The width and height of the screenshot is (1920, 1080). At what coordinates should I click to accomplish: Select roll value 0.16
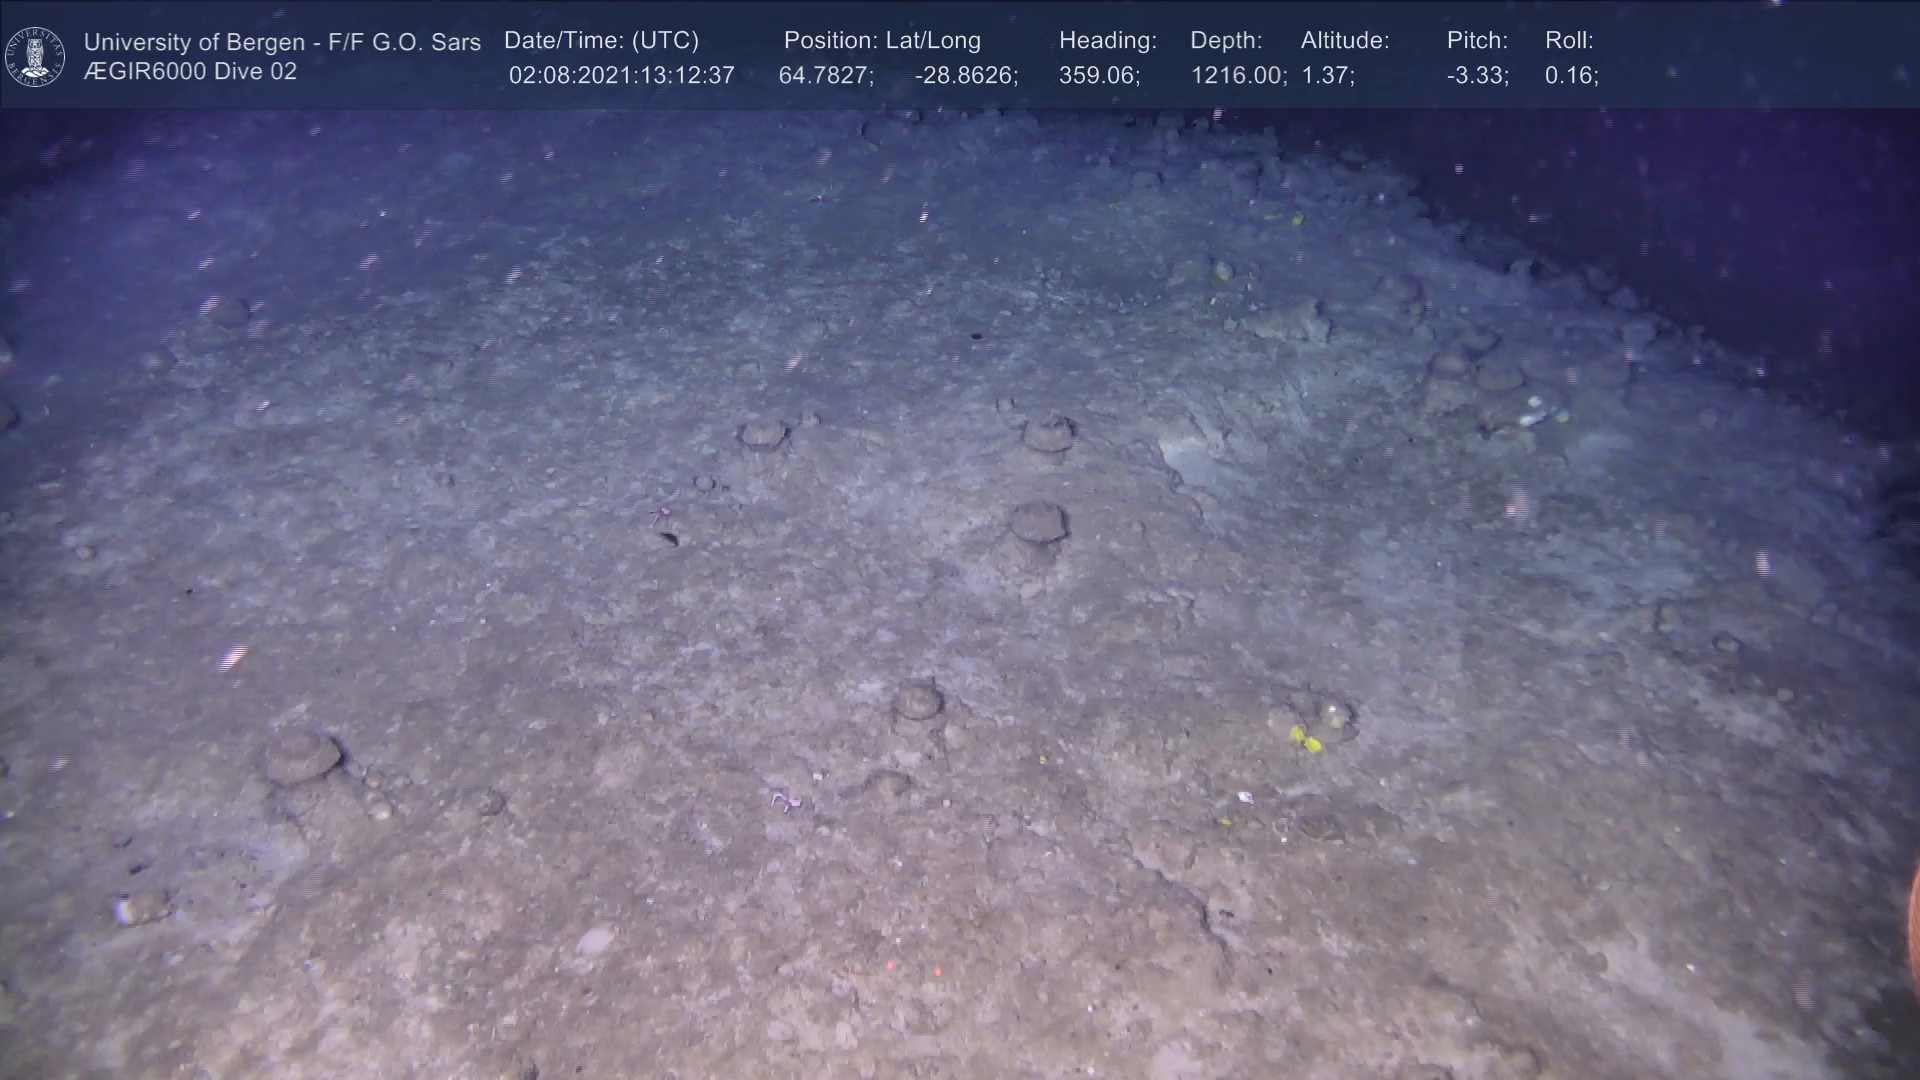pos(1570,76)
